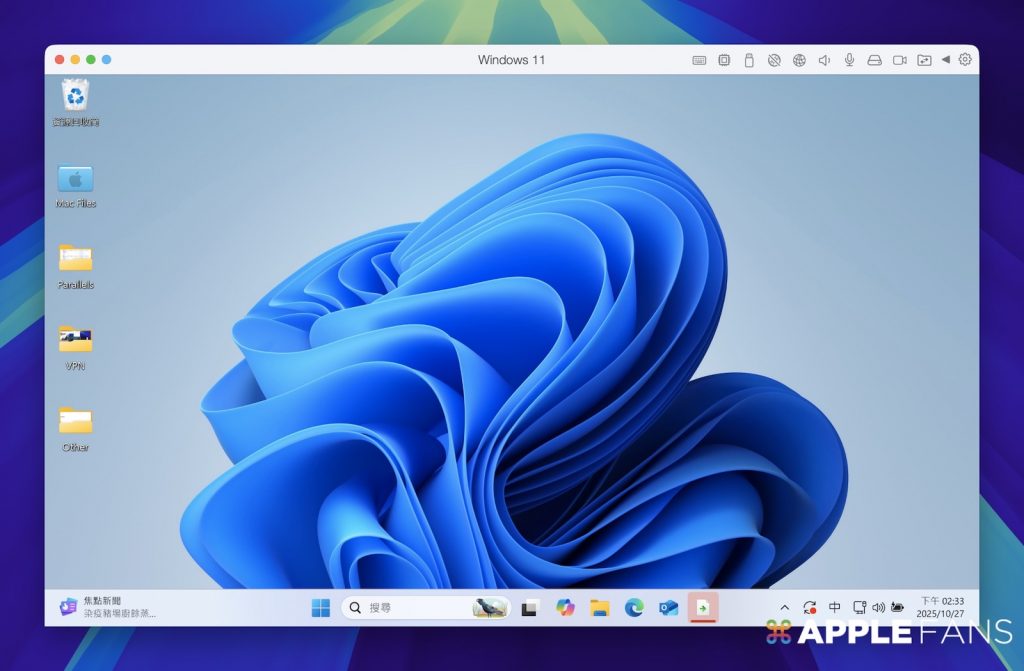Launch Microsoft Edge from the taskbar
Image resolution: width=1024 pixels, height=671 pixels.
(x=634, y=607)
